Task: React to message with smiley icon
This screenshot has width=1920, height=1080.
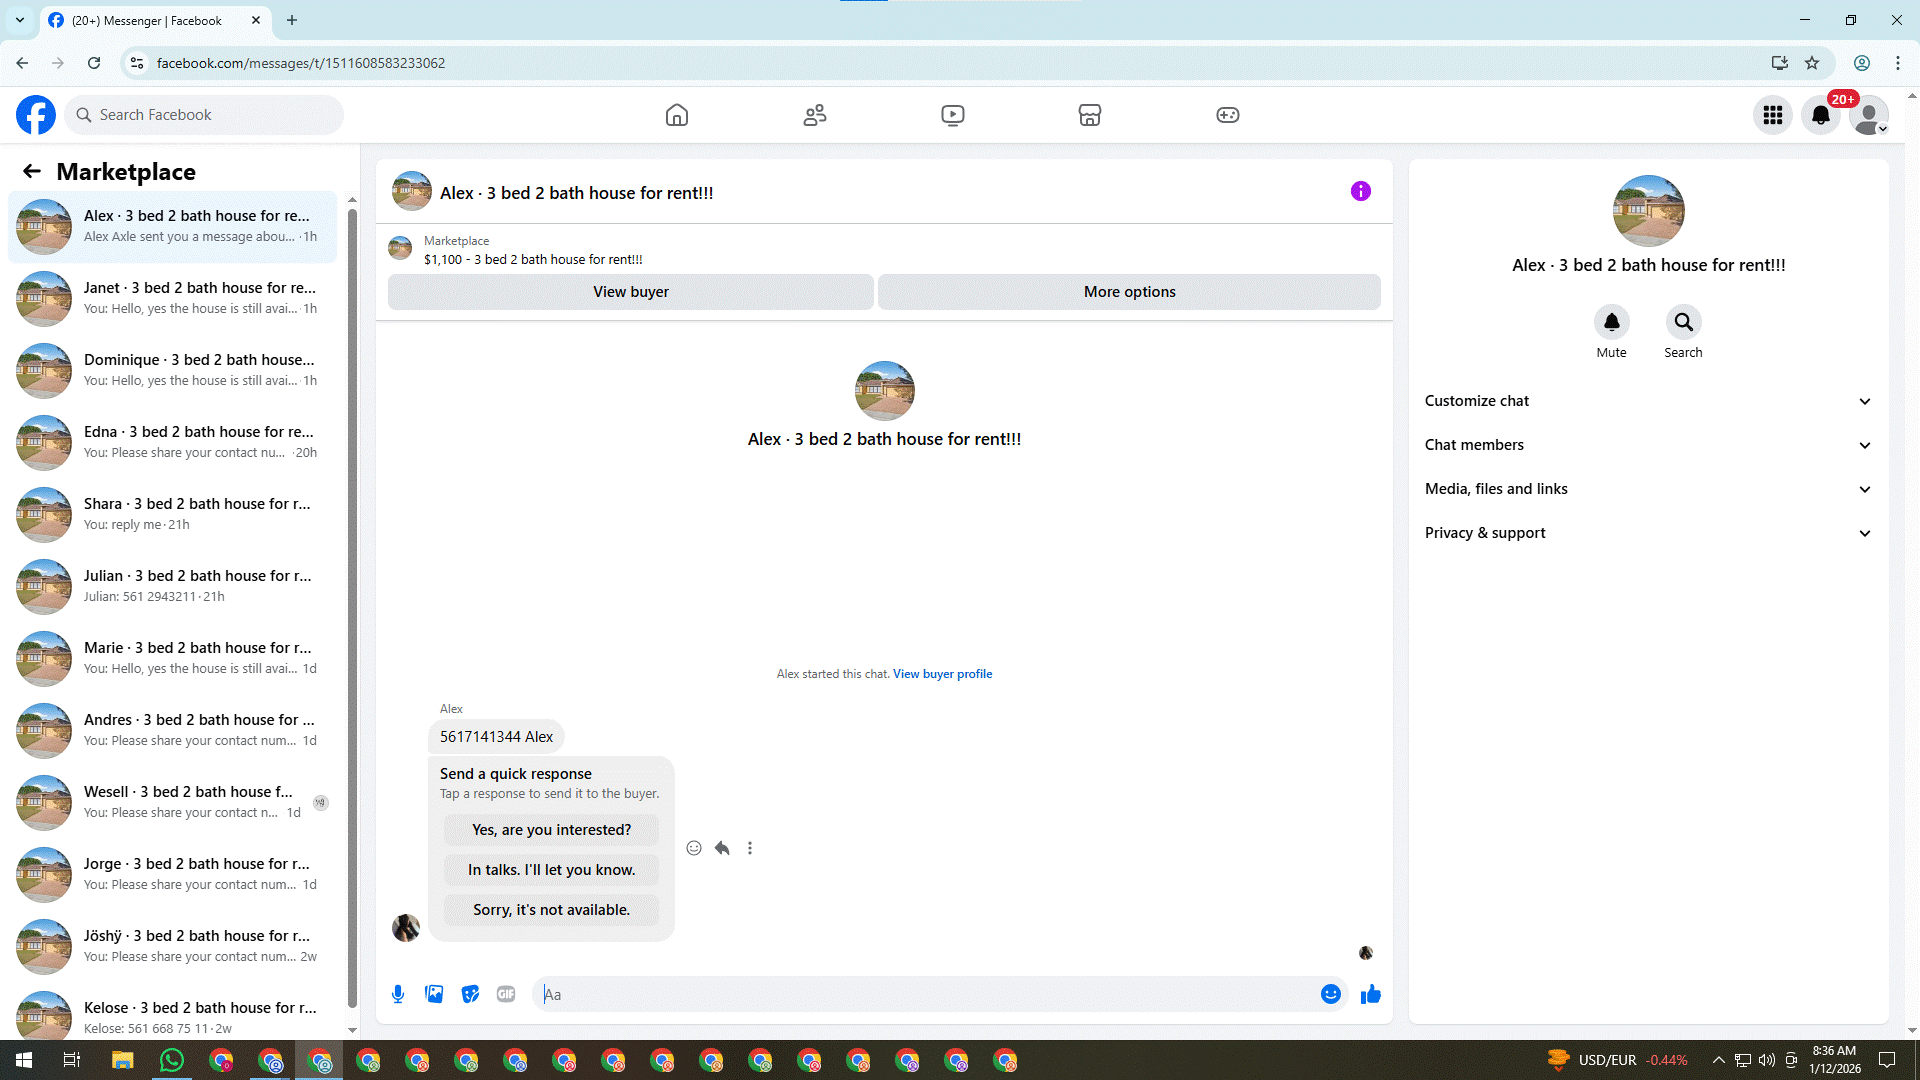Action: (x=694, y=848)
